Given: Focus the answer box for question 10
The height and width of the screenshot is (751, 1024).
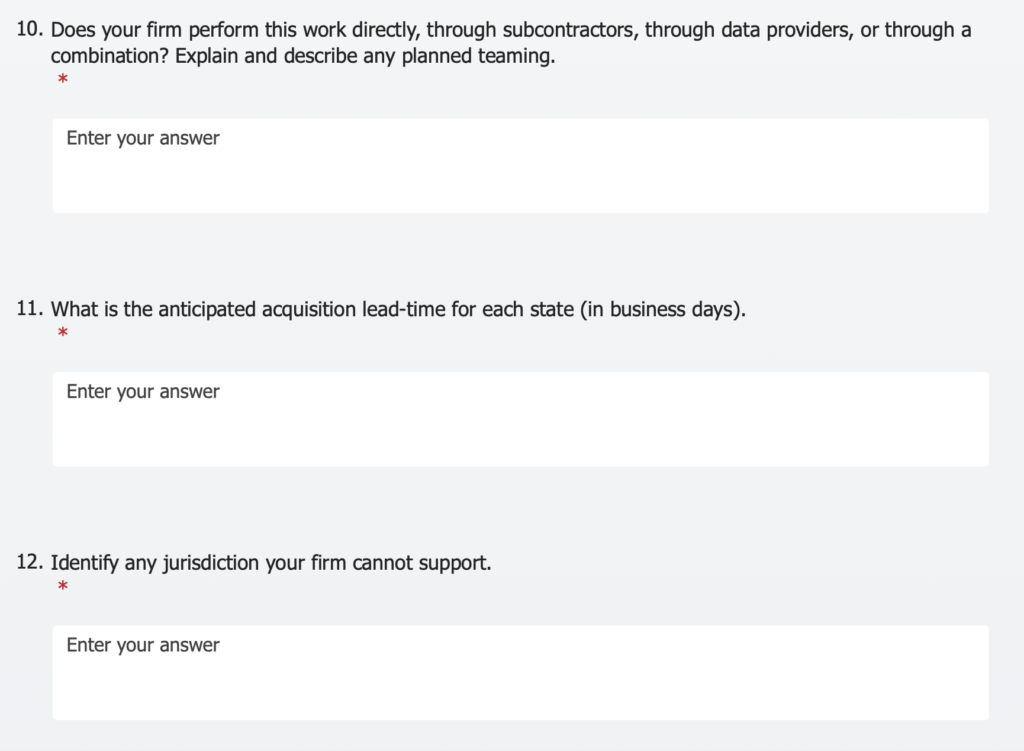Looking at the screenshot, I should point(520,166).
